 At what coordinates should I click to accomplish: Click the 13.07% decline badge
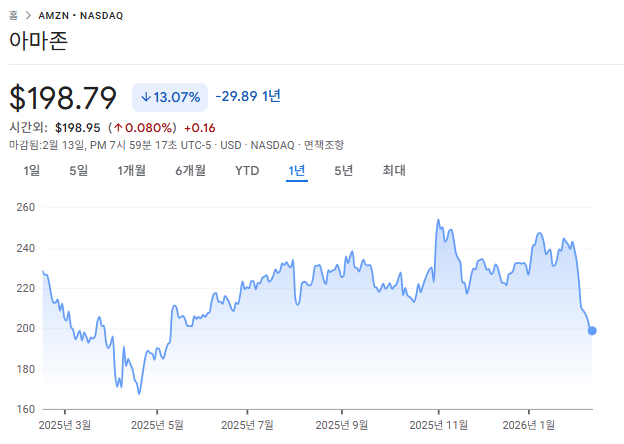click(x=170, y=97)
